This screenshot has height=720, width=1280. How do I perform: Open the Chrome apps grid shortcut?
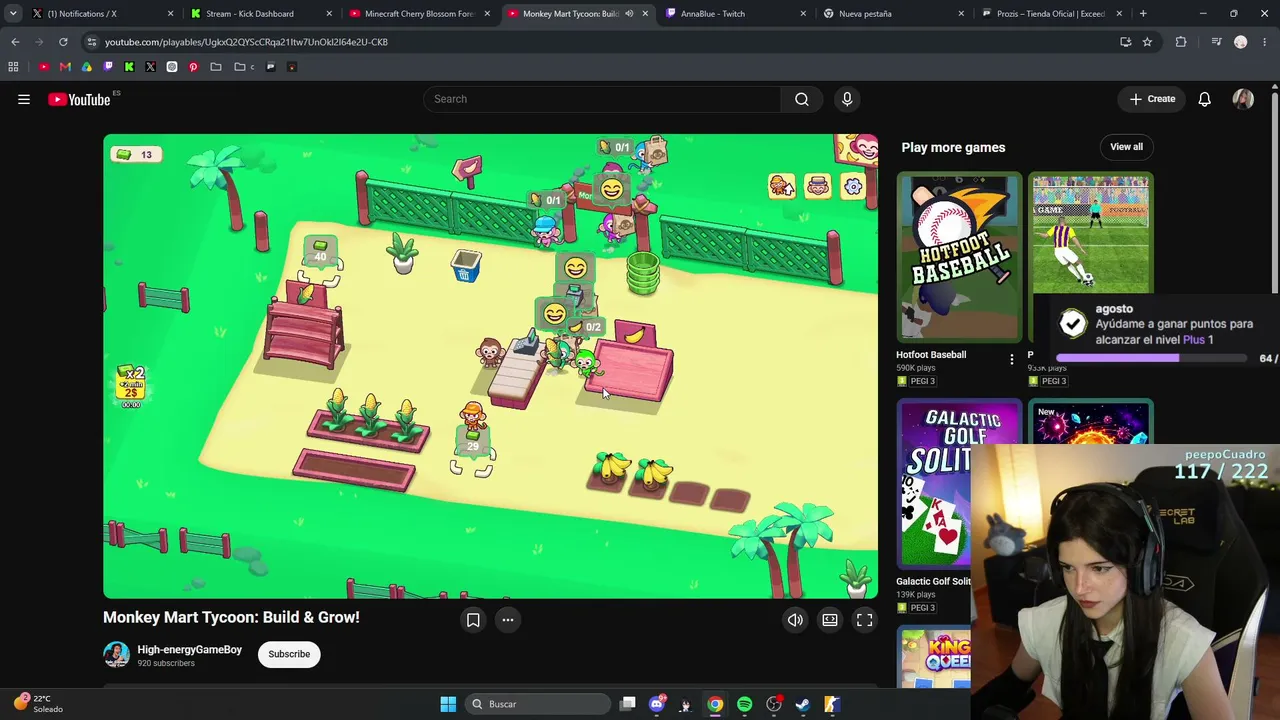(13, 67)
